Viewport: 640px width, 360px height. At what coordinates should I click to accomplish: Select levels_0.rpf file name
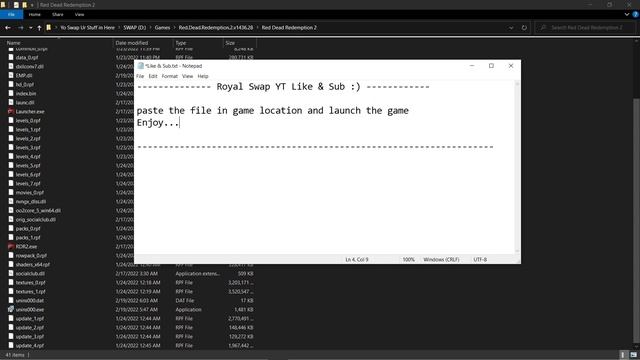point(28,121)
